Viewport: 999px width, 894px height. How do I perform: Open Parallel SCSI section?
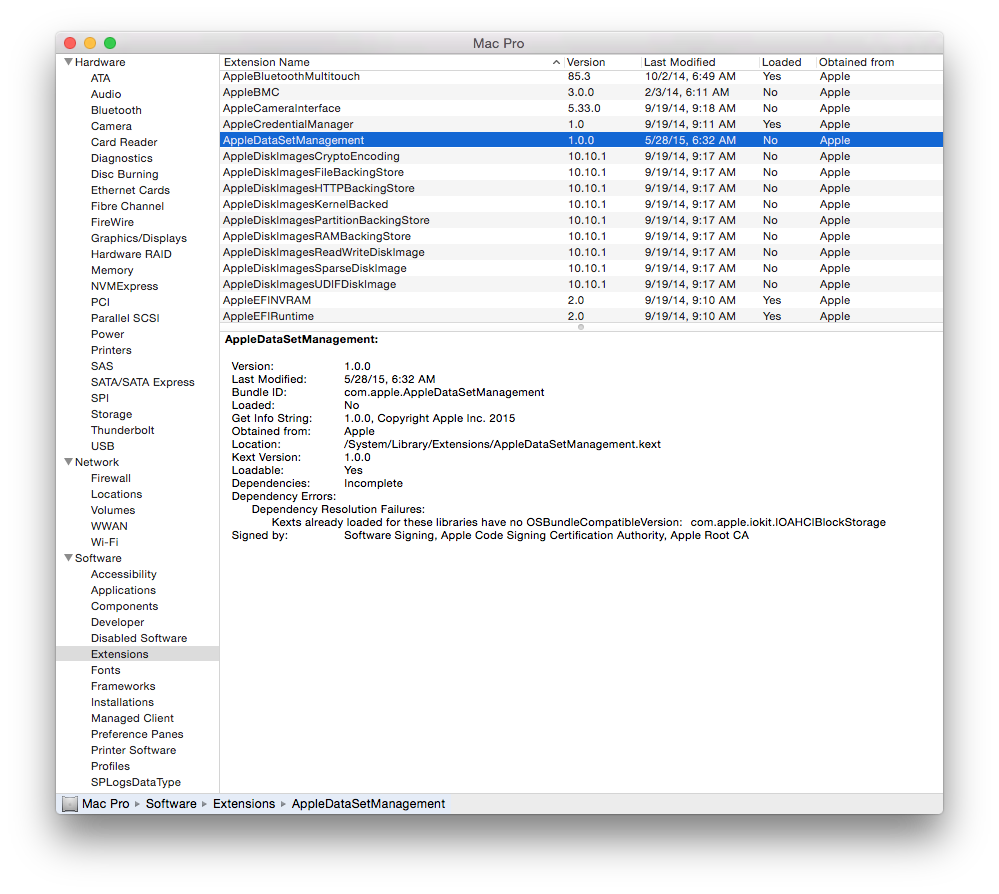125,318
